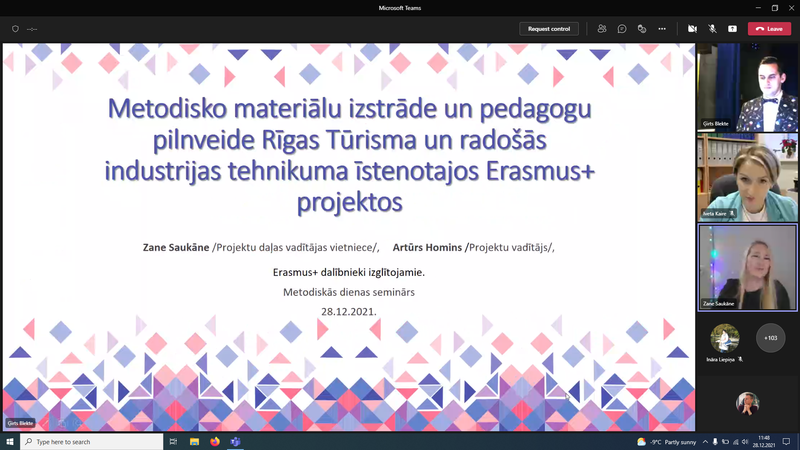
Task: Open the meeting chat
Action: click(622, 29)
